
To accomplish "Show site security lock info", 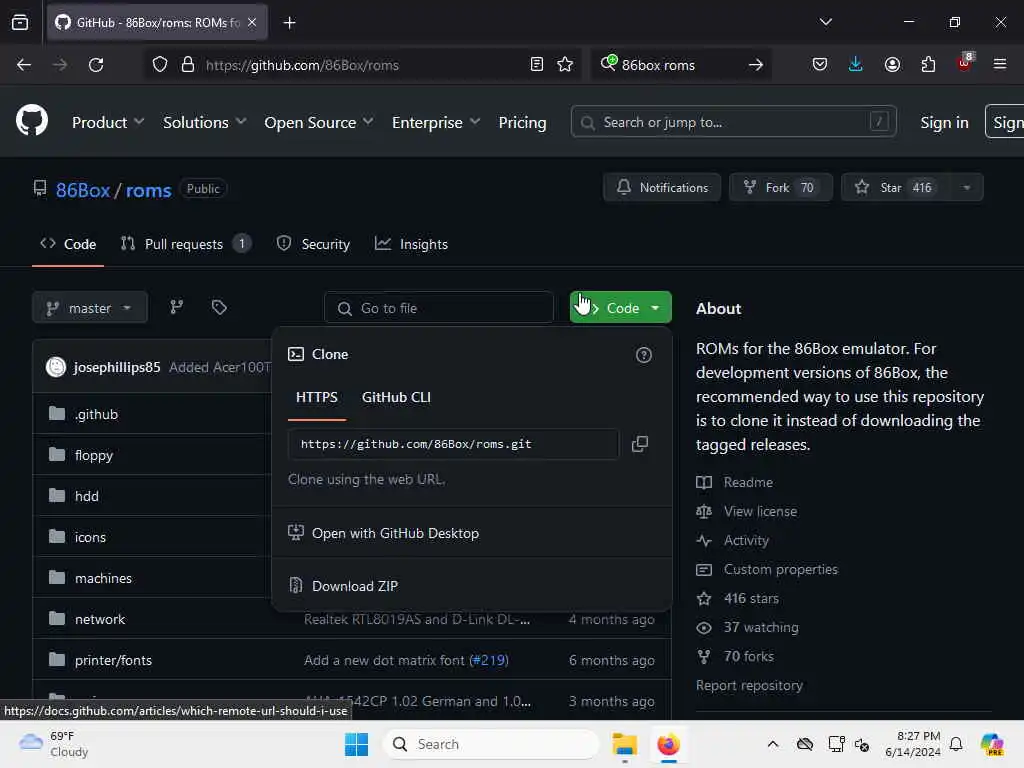I will (x=188, y=65).
